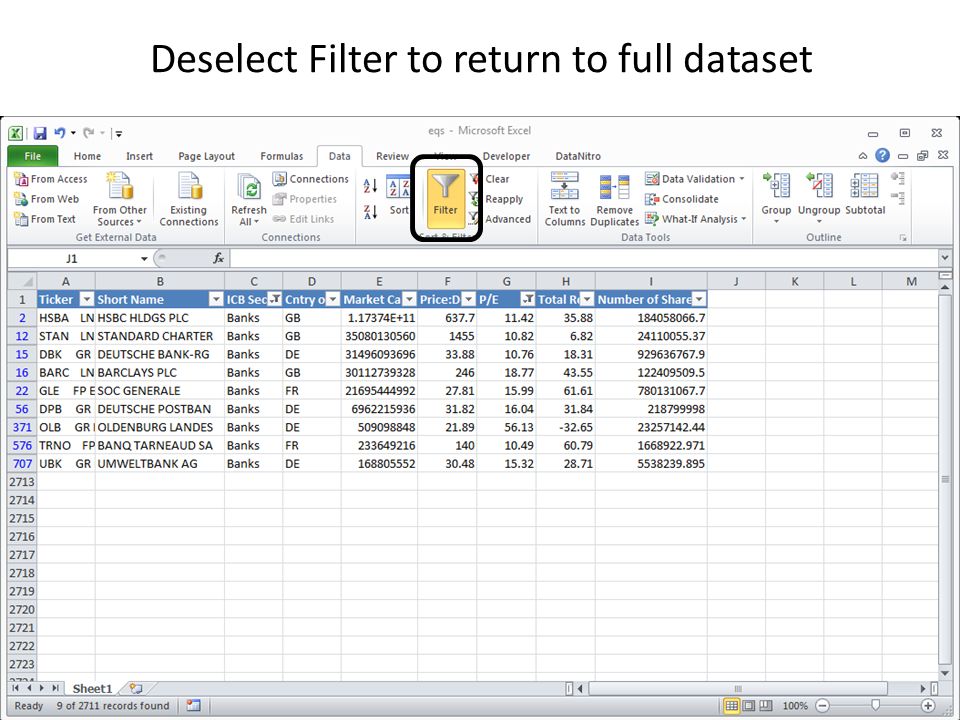The height and width of the screenshot is (720, 960).
Task: Open the Connections button
Action: point(310,179)
